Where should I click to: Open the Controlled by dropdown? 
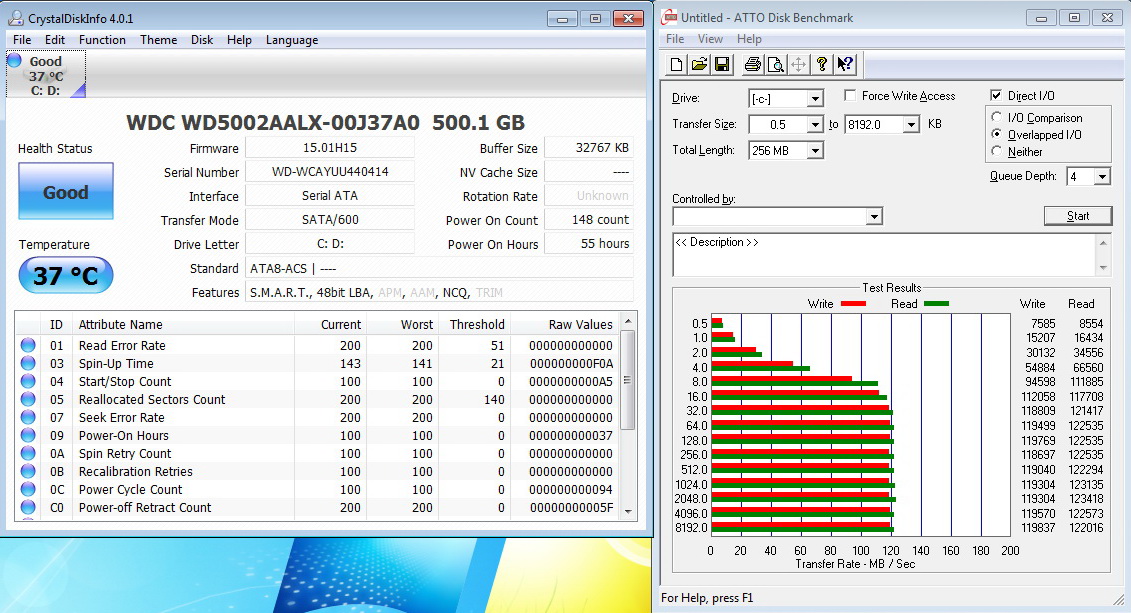click(x=874, y=216)
